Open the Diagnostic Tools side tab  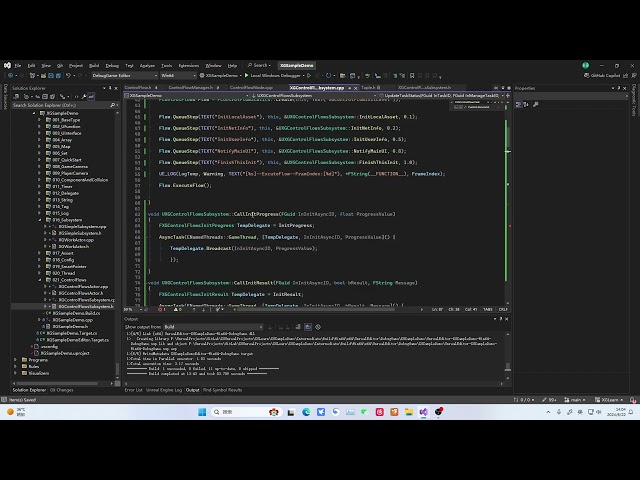(634, 100)
